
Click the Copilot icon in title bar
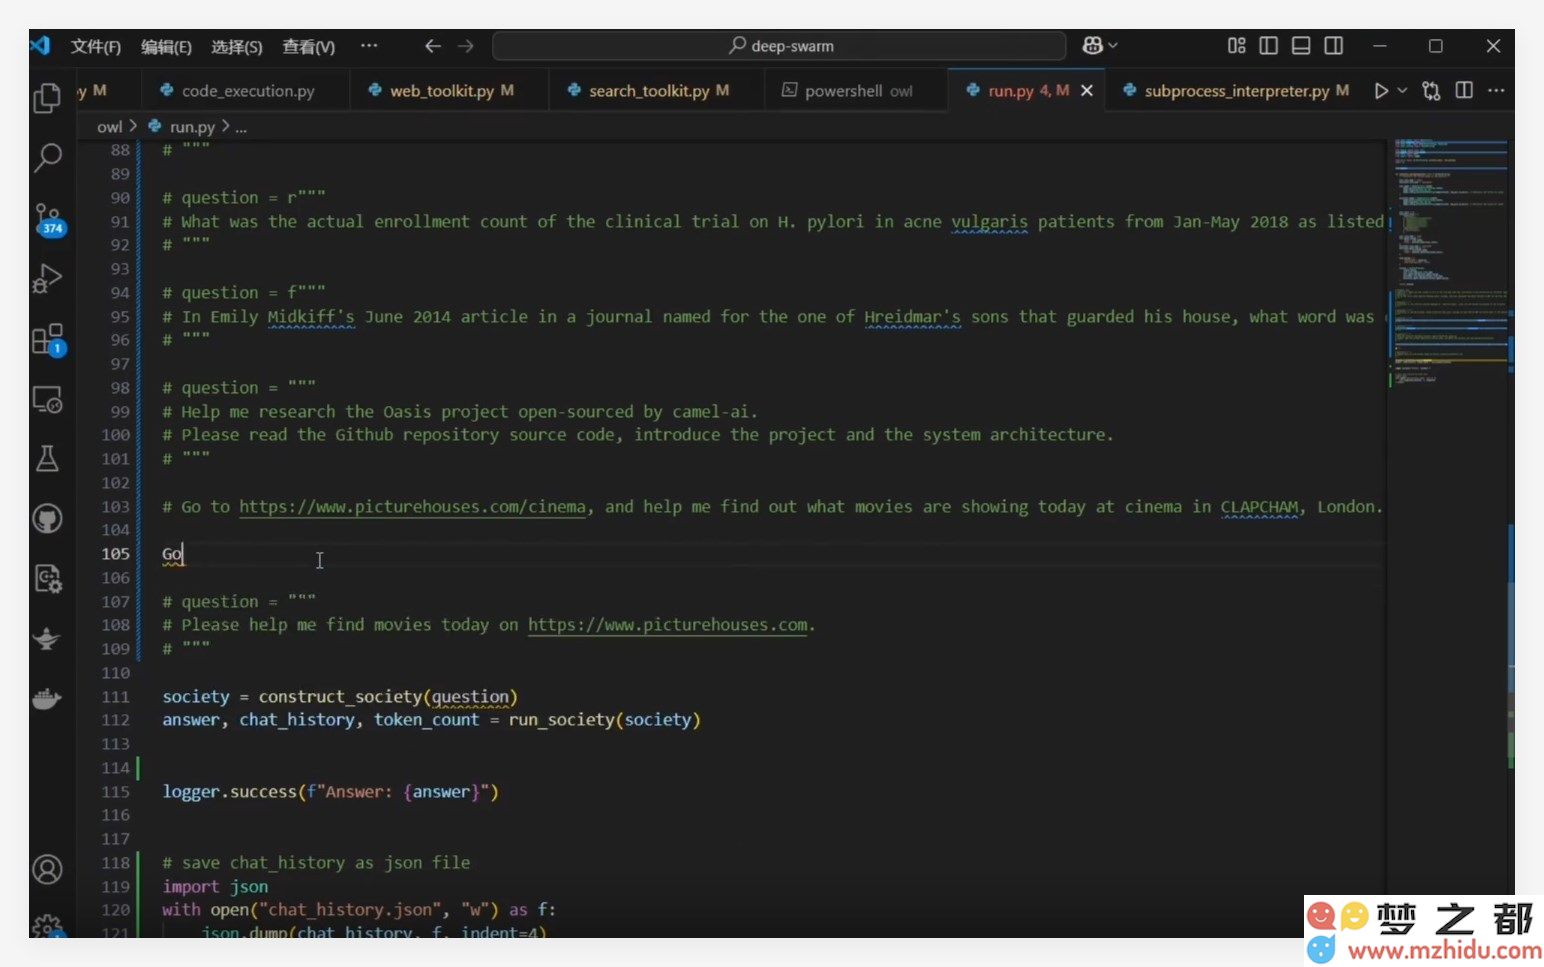pyautogui.click(x=1092, y=46)
